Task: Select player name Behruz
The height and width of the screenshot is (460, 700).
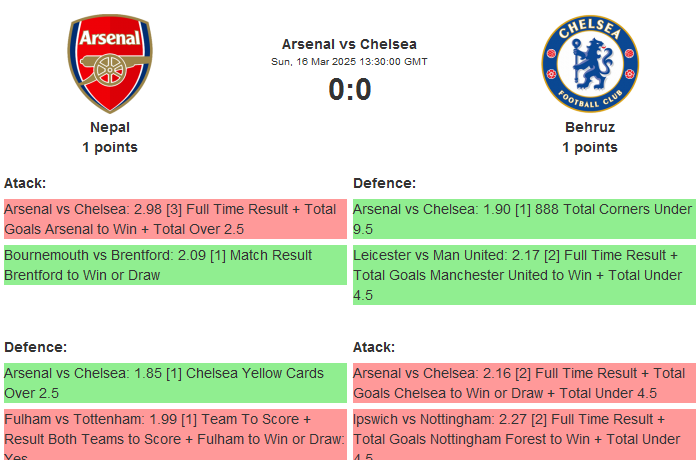Action: click(589, 127)
